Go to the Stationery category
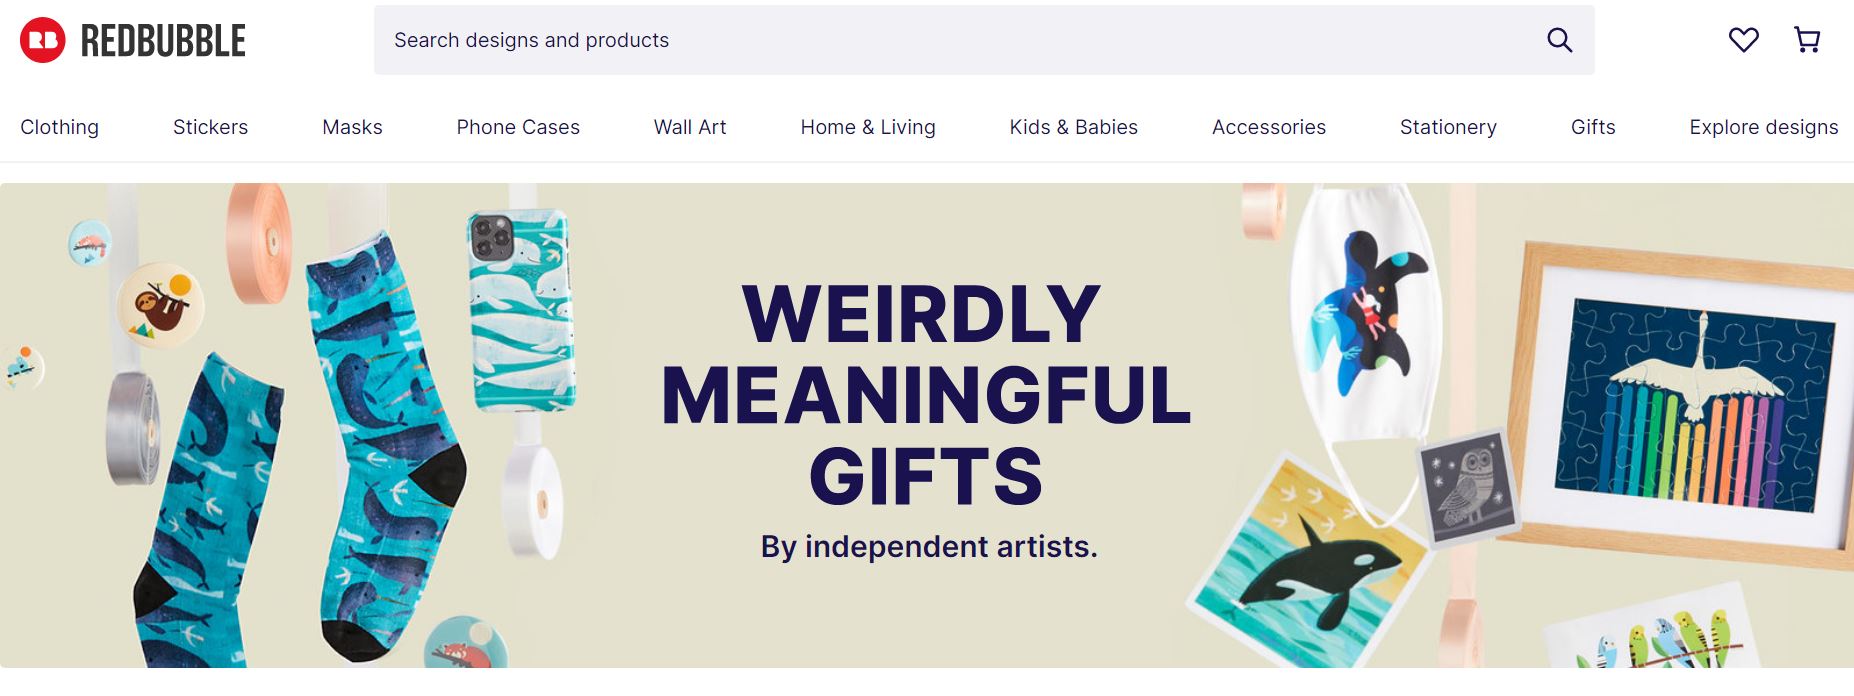 pyautogui.click(x=1448, y=127)
